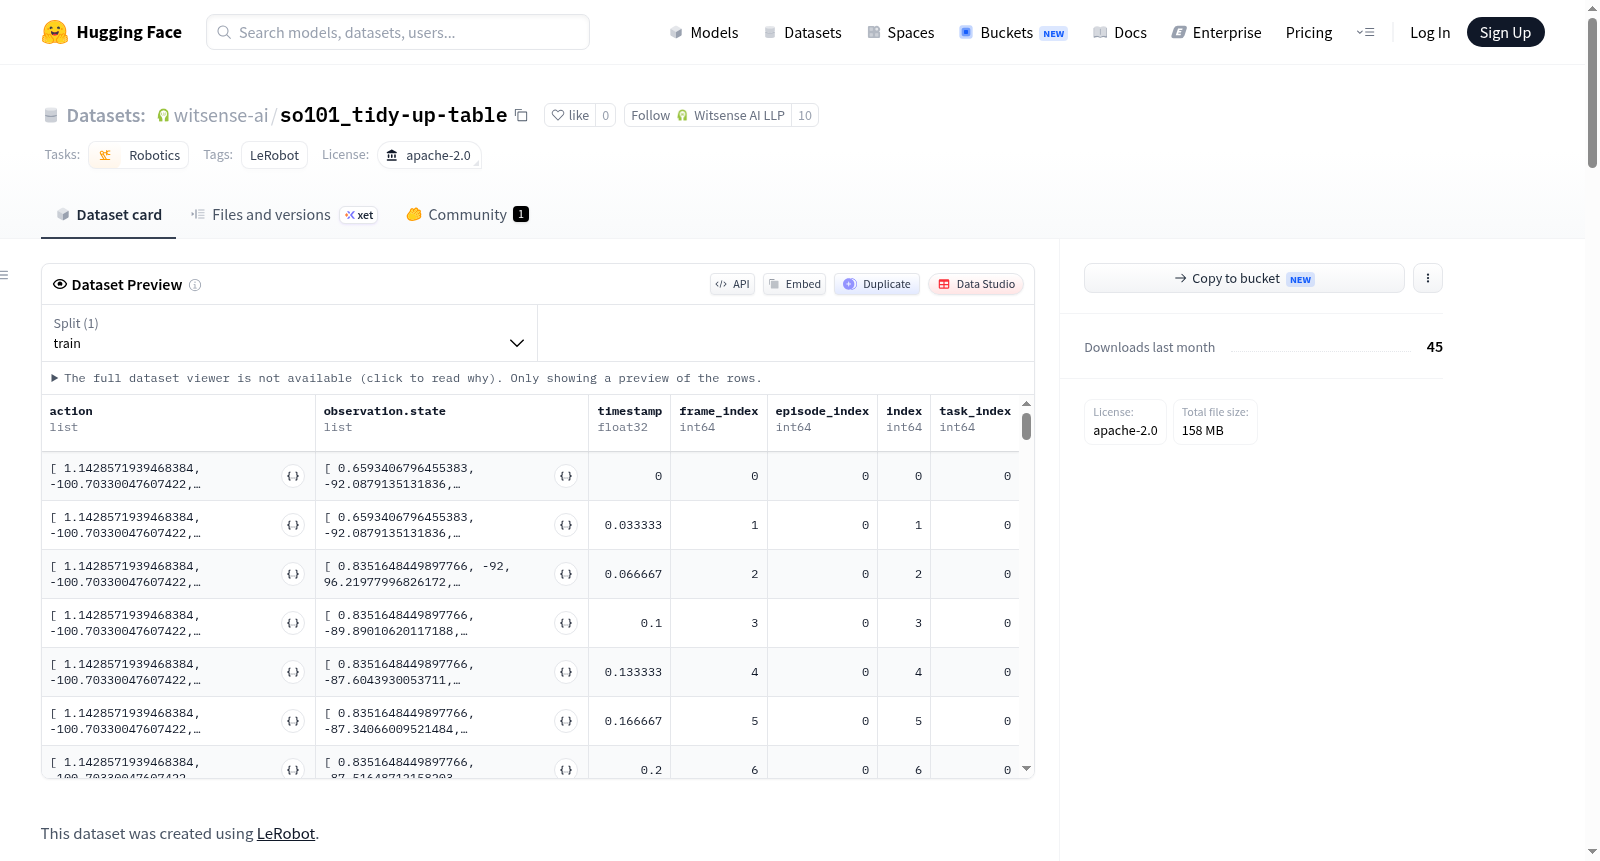Expand action cell JSON in the timestamp 0.166667 row
This screenshot has width=1600, height=861.
pos(293,721)
